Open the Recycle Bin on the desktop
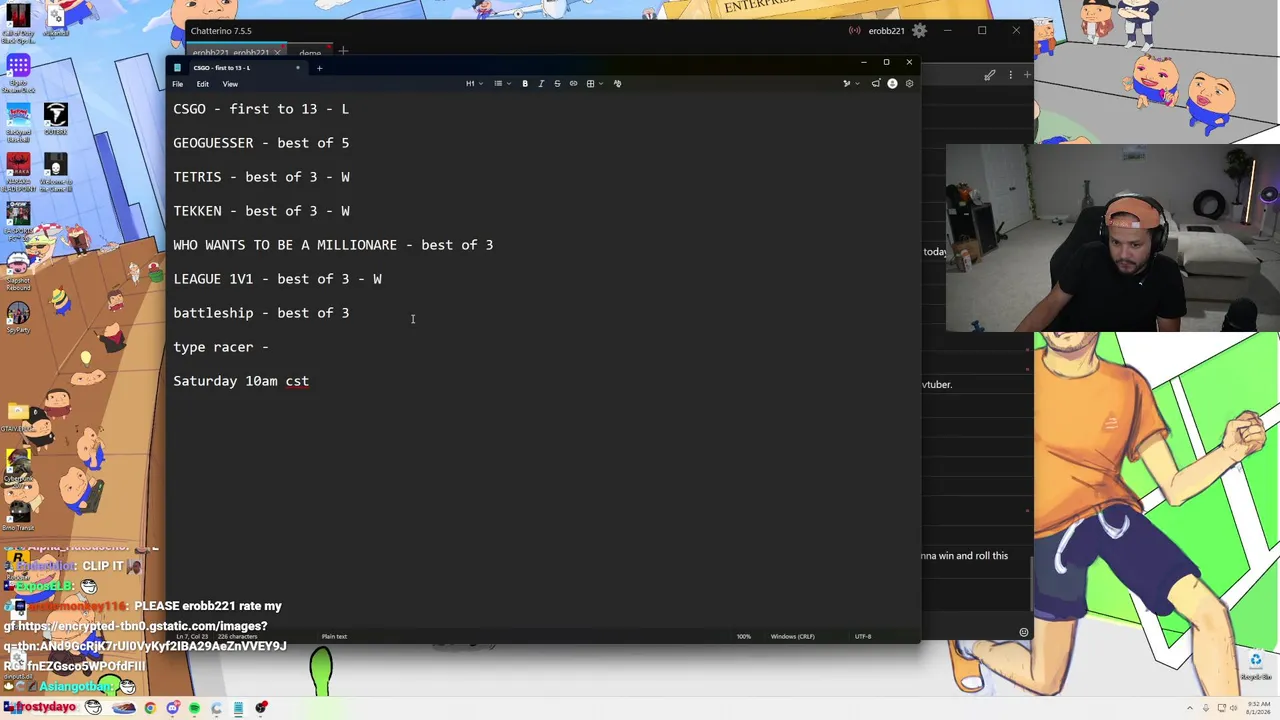 pos(1255,664)
